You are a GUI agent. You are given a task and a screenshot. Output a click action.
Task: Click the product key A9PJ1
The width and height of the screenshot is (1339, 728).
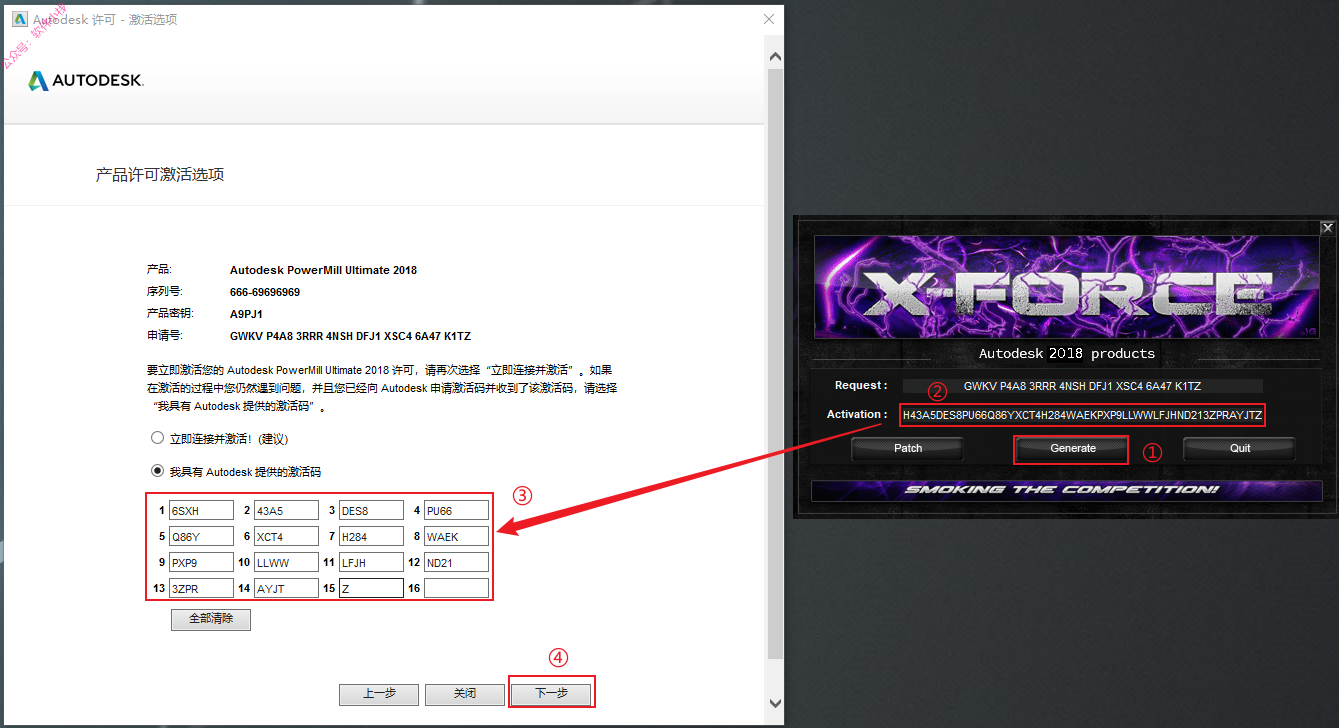(x=246, y=314)
